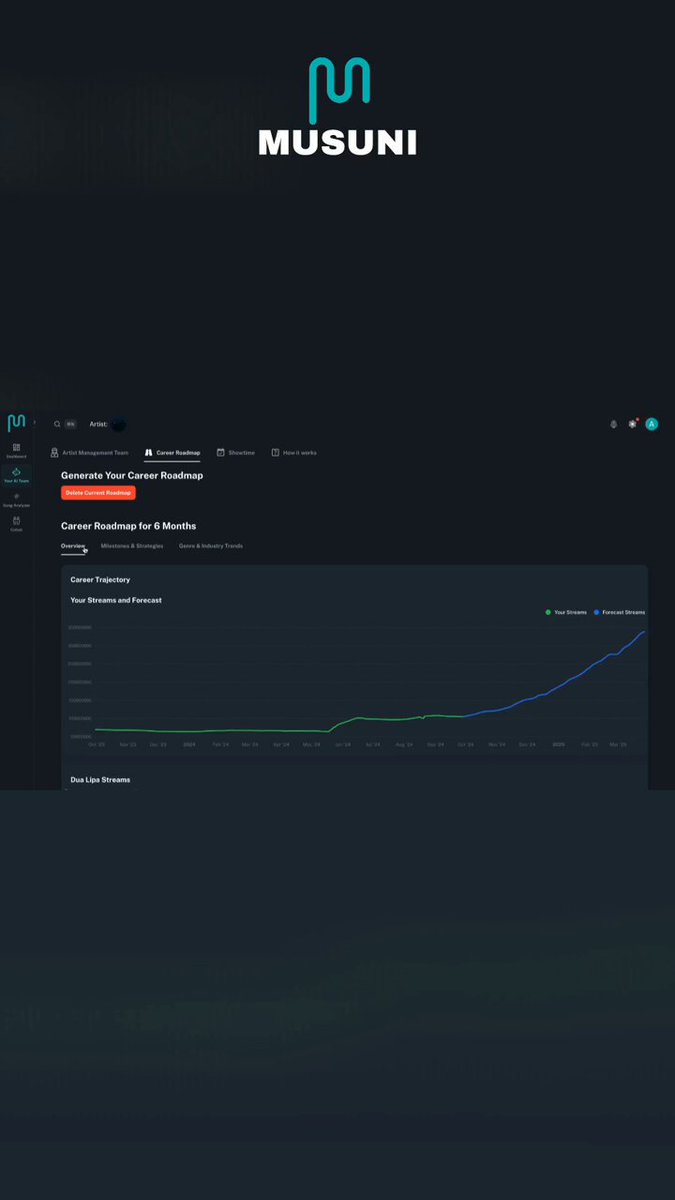
Task: Open the How it works tab
Action: tap(294, 453)
